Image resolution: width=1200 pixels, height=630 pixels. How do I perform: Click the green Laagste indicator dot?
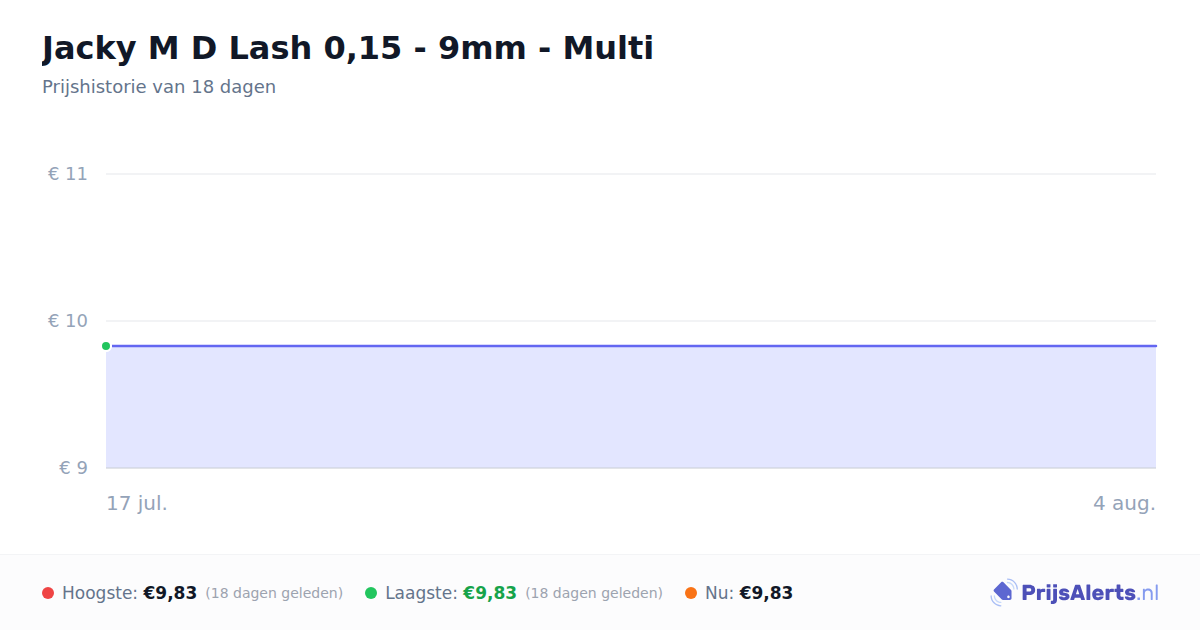(x=371, y=593)
